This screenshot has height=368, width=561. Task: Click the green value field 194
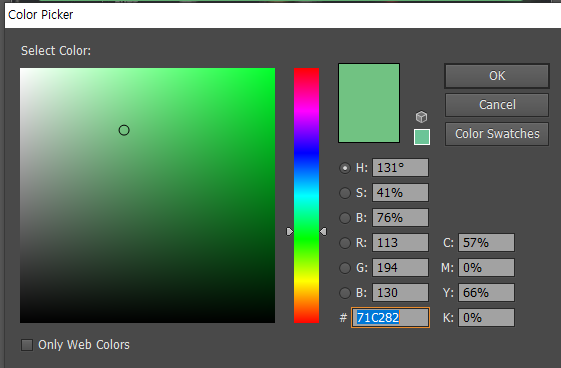[400, 268]
